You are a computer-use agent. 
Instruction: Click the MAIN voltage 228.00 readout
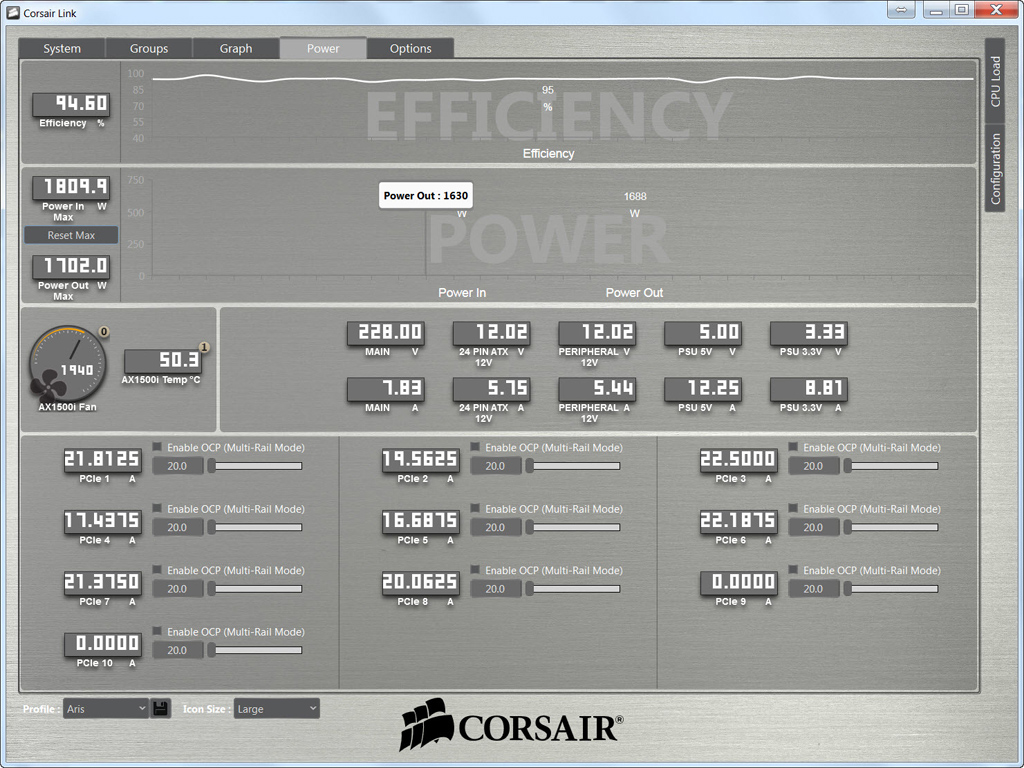click(x=386, y=332)
